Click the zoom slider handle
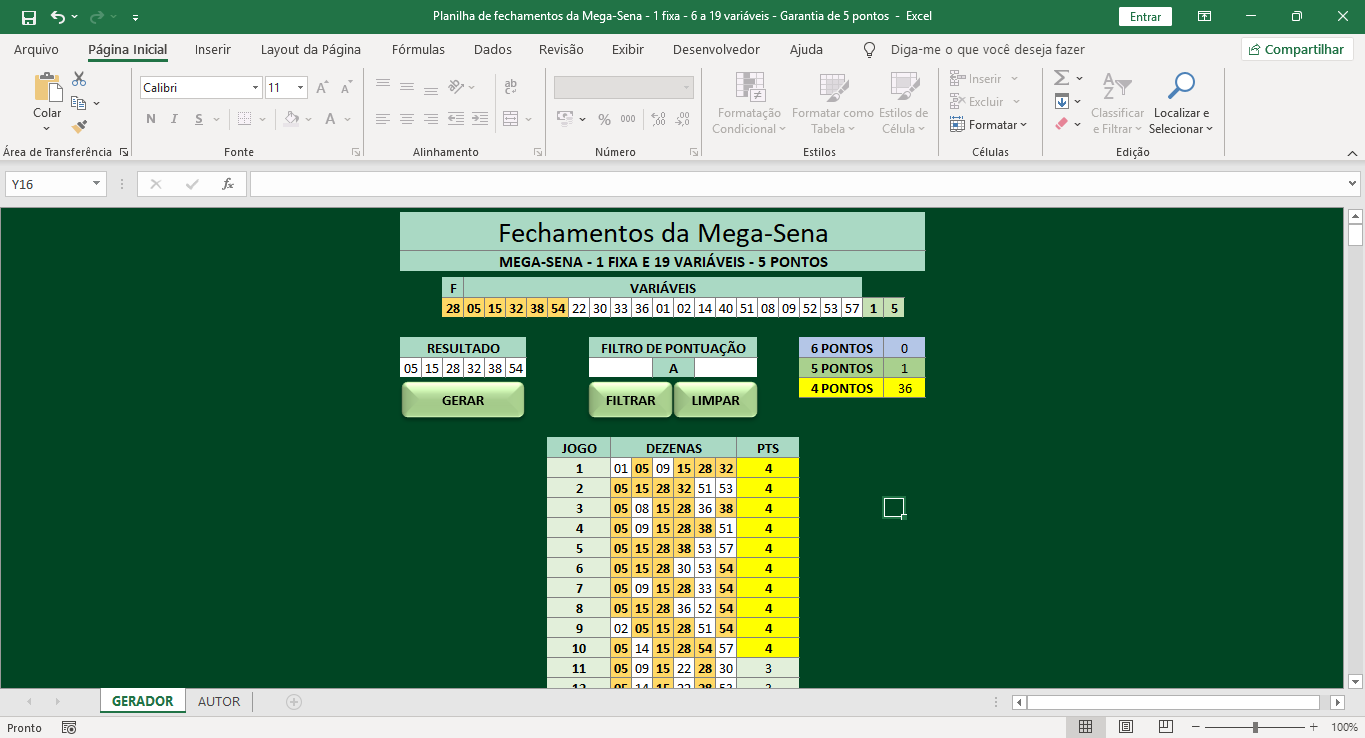Image resolution: width=1365 pixels, height=738 pixels. coord(1255,727)
